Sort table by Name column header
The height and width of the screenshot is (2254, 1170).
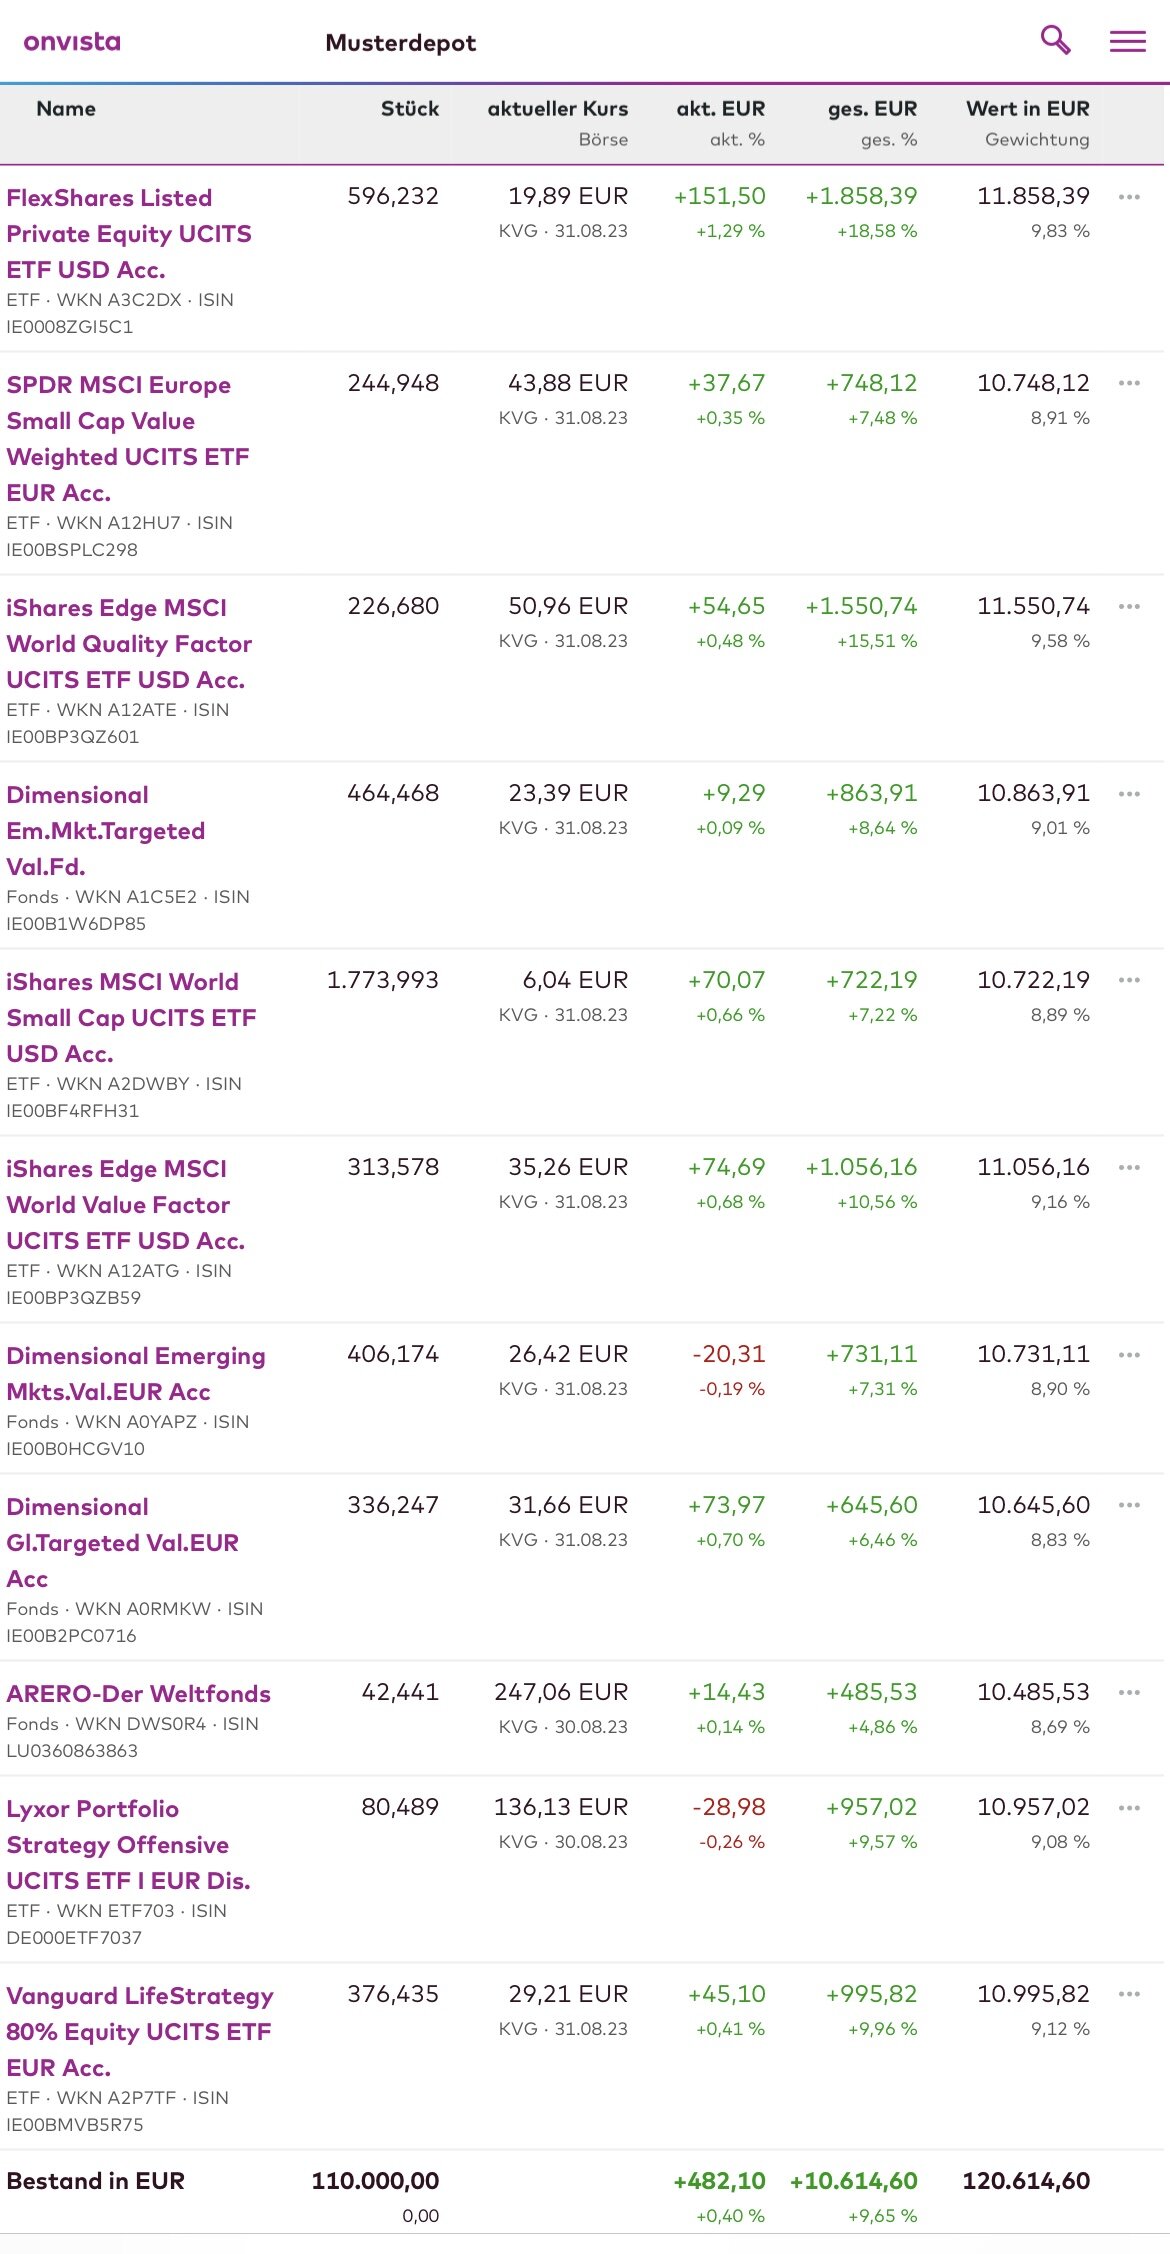66,109
